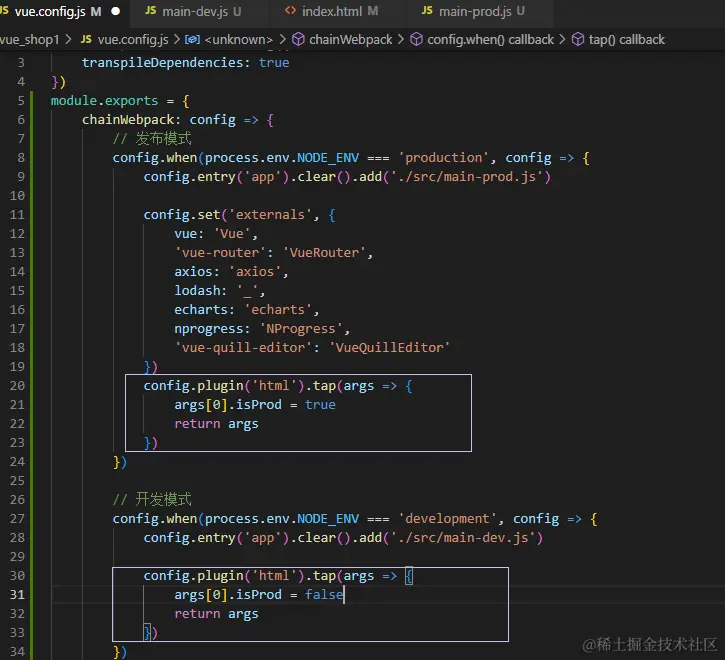The height and width of the screenshot is (660, 725).
Task: Click the 'development' string on line 27
Action: point(448,519)
